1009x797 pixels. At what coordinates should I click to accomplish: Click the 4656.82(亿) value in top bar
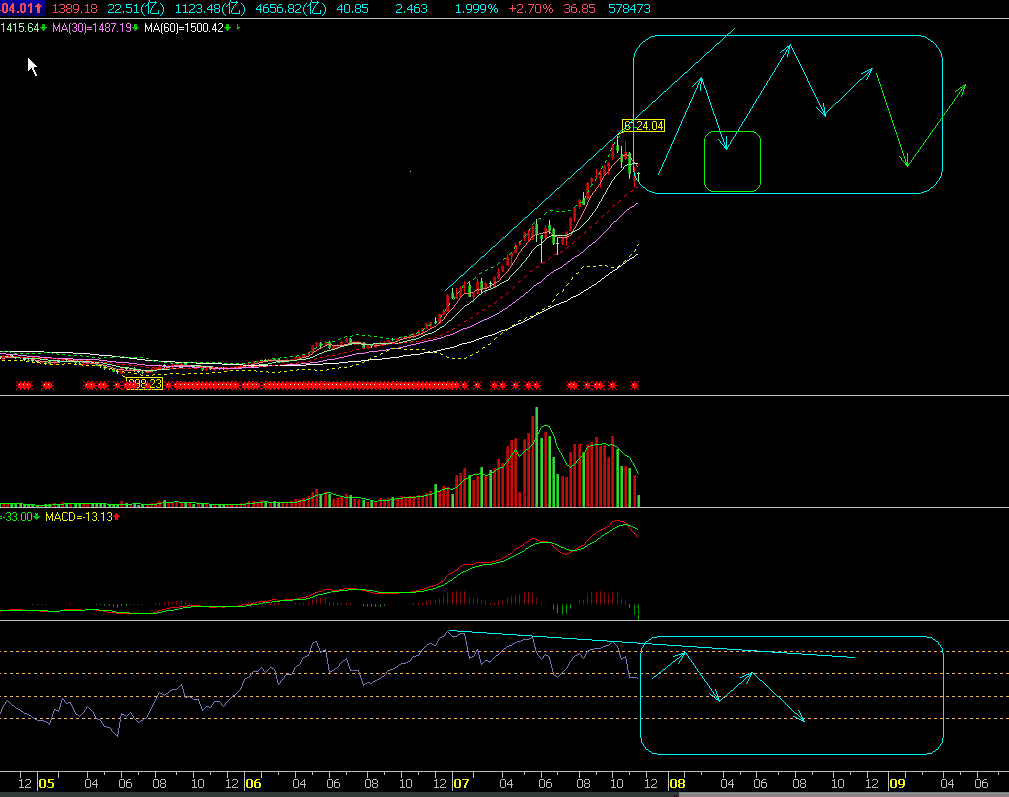click(291, 9)
